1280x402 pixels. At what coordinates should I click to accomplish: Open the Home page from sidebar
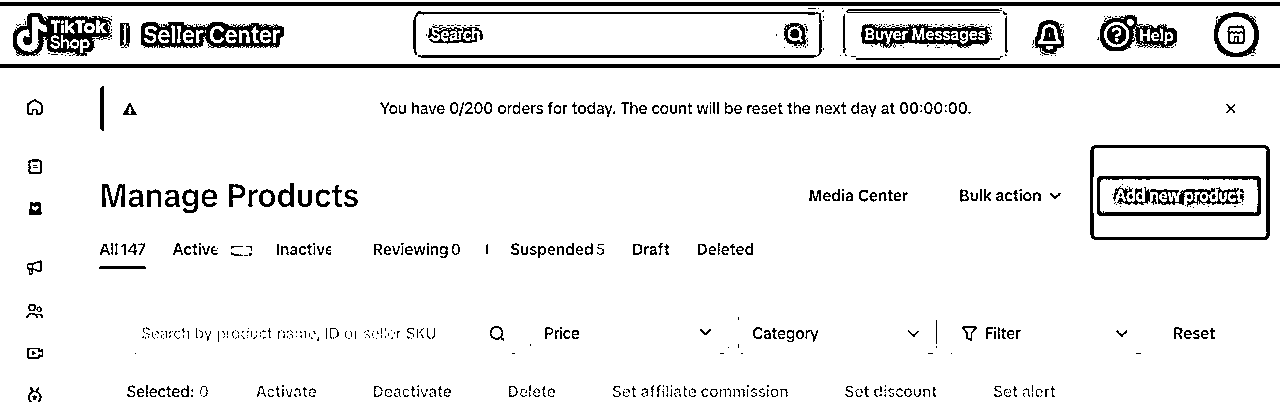pos(36,108)
